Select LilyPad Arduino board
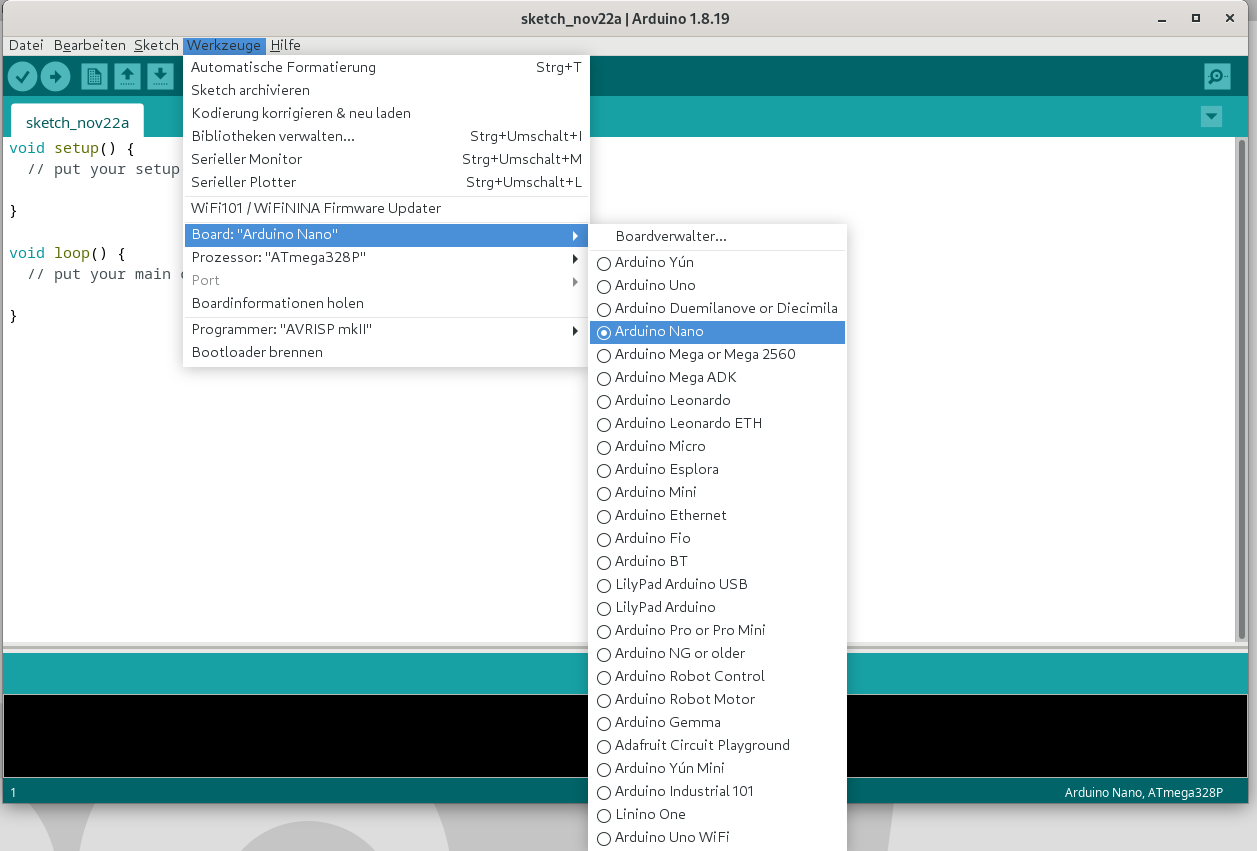Viewport: 1257px width, 851px height. pos(718,607)
